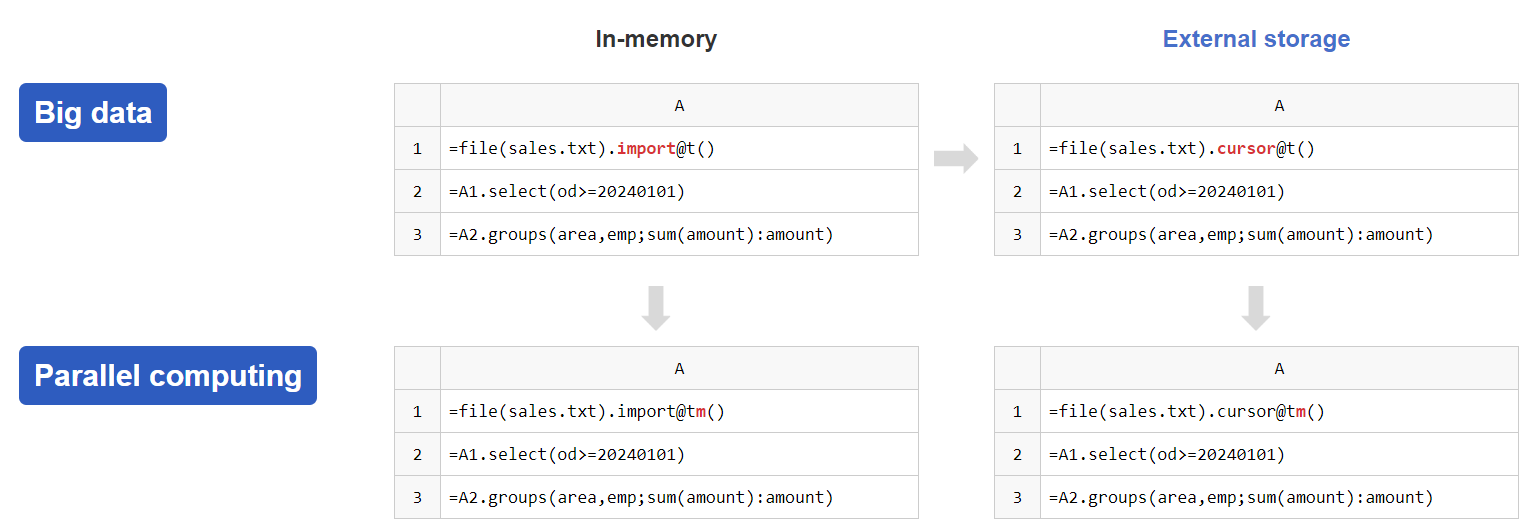Select the In-memory heading
This screenshot has height=531, width=1530.
(656, 39)
